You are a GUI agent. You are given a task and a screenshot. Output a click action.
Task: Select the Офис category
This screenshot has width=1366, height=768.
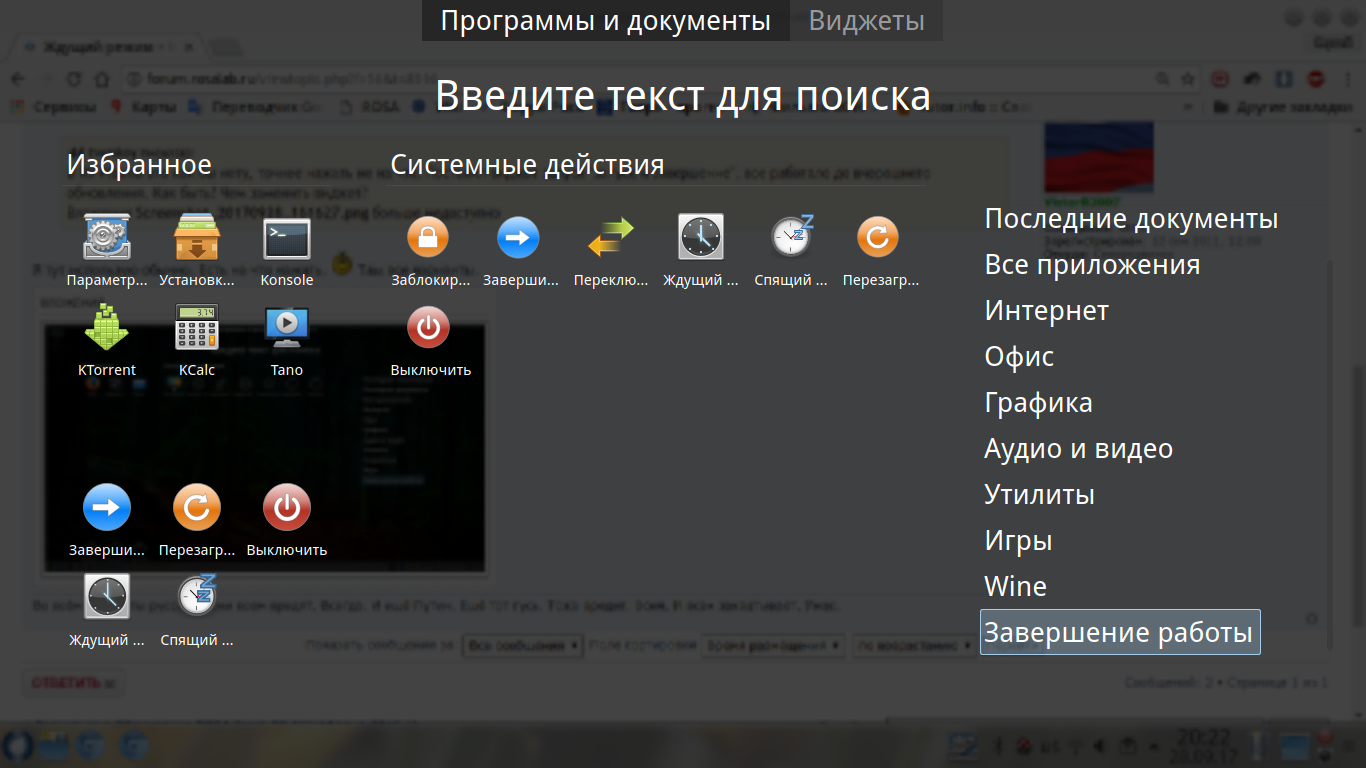(1019, 356)
